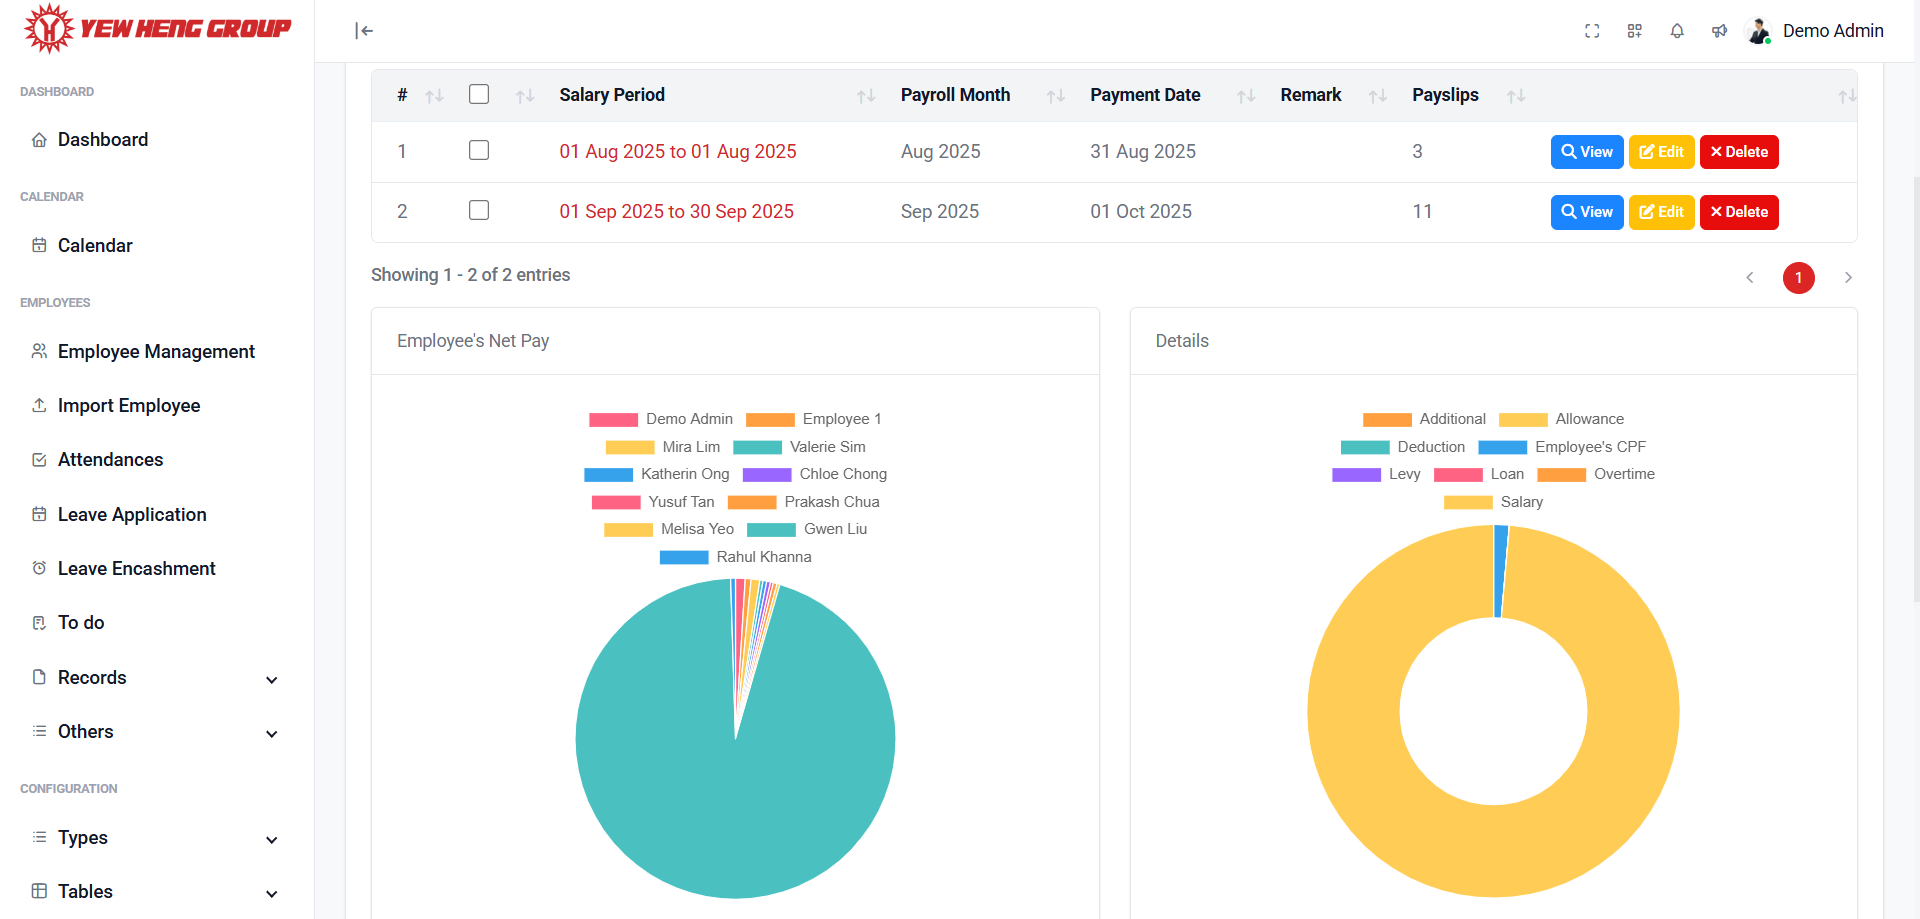Check the Sep 2025 salary period row
Image resolution: width=1920 pixels, height=919 pixels.
pos(479,210)
